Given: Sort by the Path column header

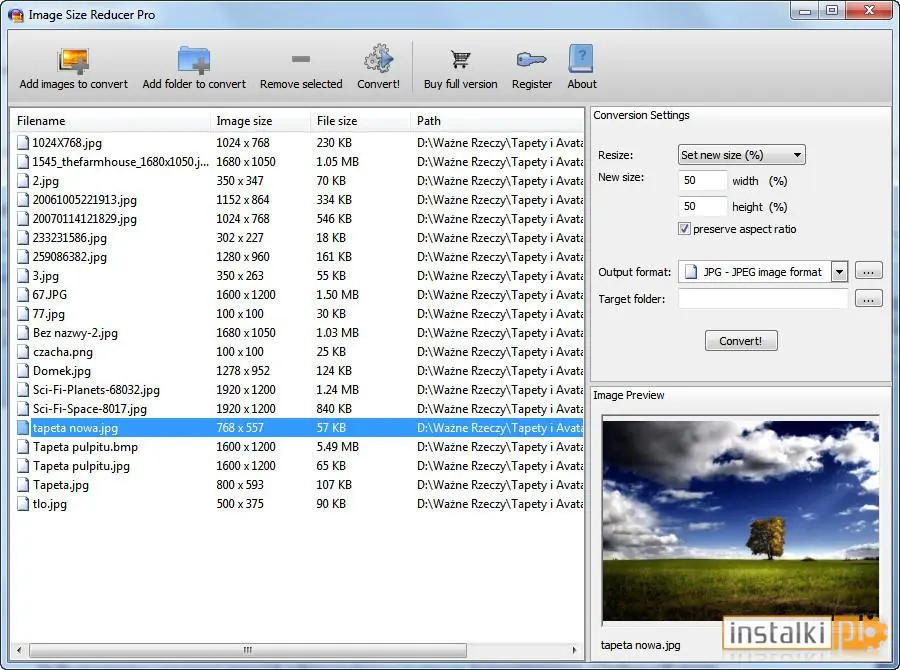Looking at the screenshot, I should (x=497, y=121).
